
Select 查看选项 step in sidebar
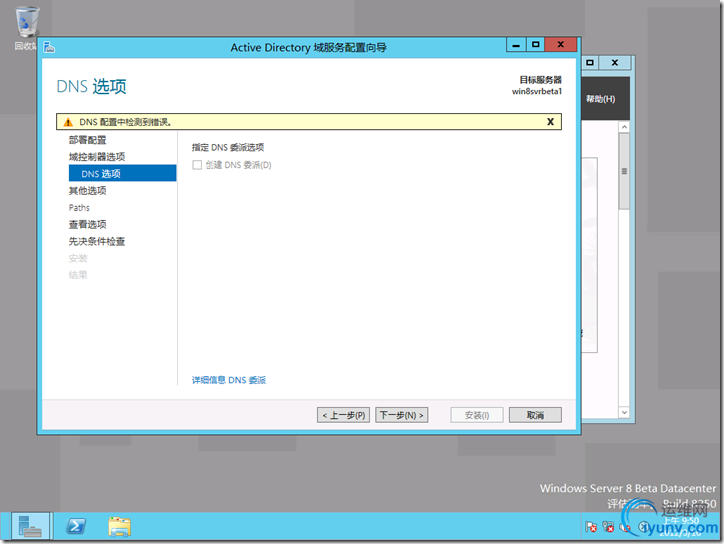pyautogui.click(x=87, y=224)
